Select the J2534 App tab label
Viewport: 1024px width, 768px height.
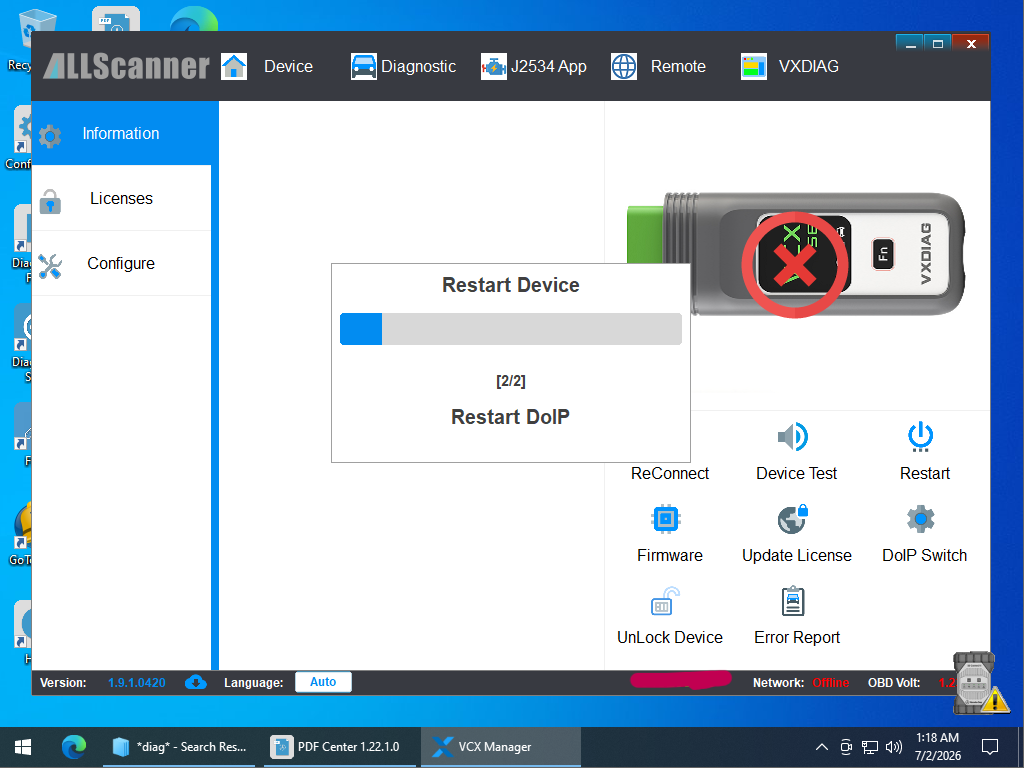(549, 67)
